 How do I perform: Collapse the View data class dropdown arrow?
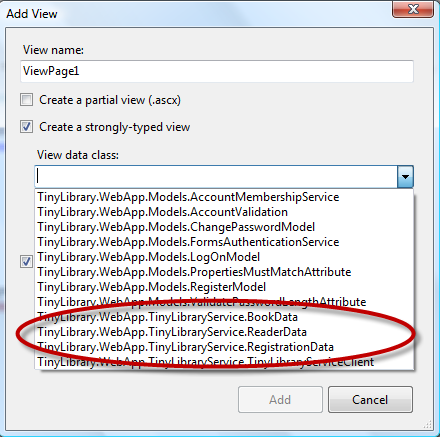point(405,177)
